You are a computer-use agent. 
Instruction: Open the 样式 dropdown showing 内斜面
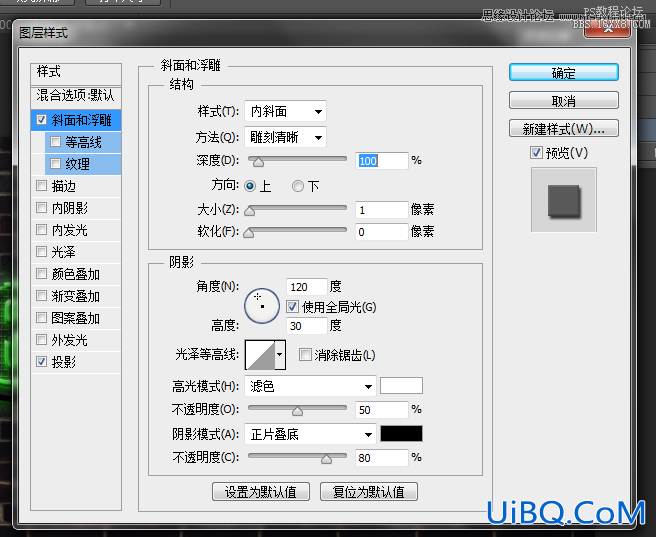pos(285,111)
